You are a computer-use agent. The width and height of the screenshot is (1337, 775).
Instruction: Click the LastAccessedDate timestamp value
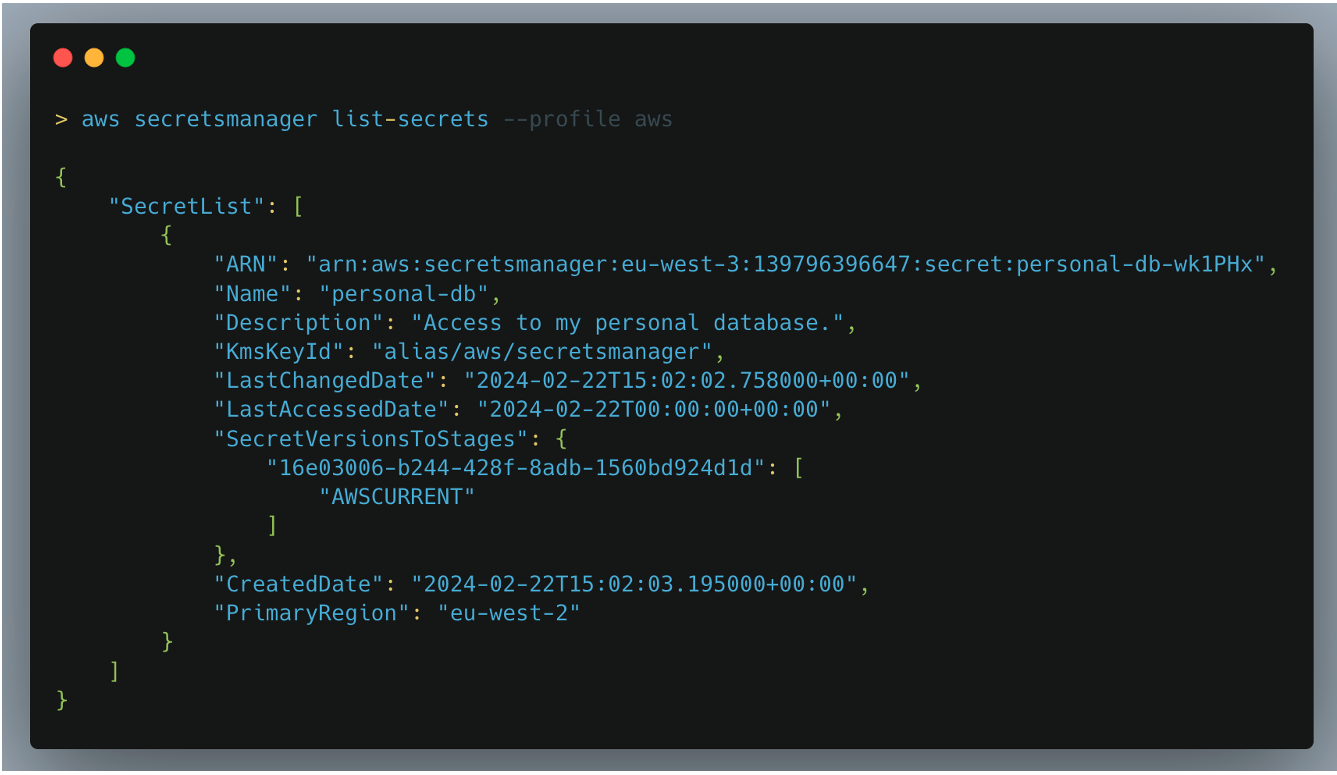click(x=653, y=410)
